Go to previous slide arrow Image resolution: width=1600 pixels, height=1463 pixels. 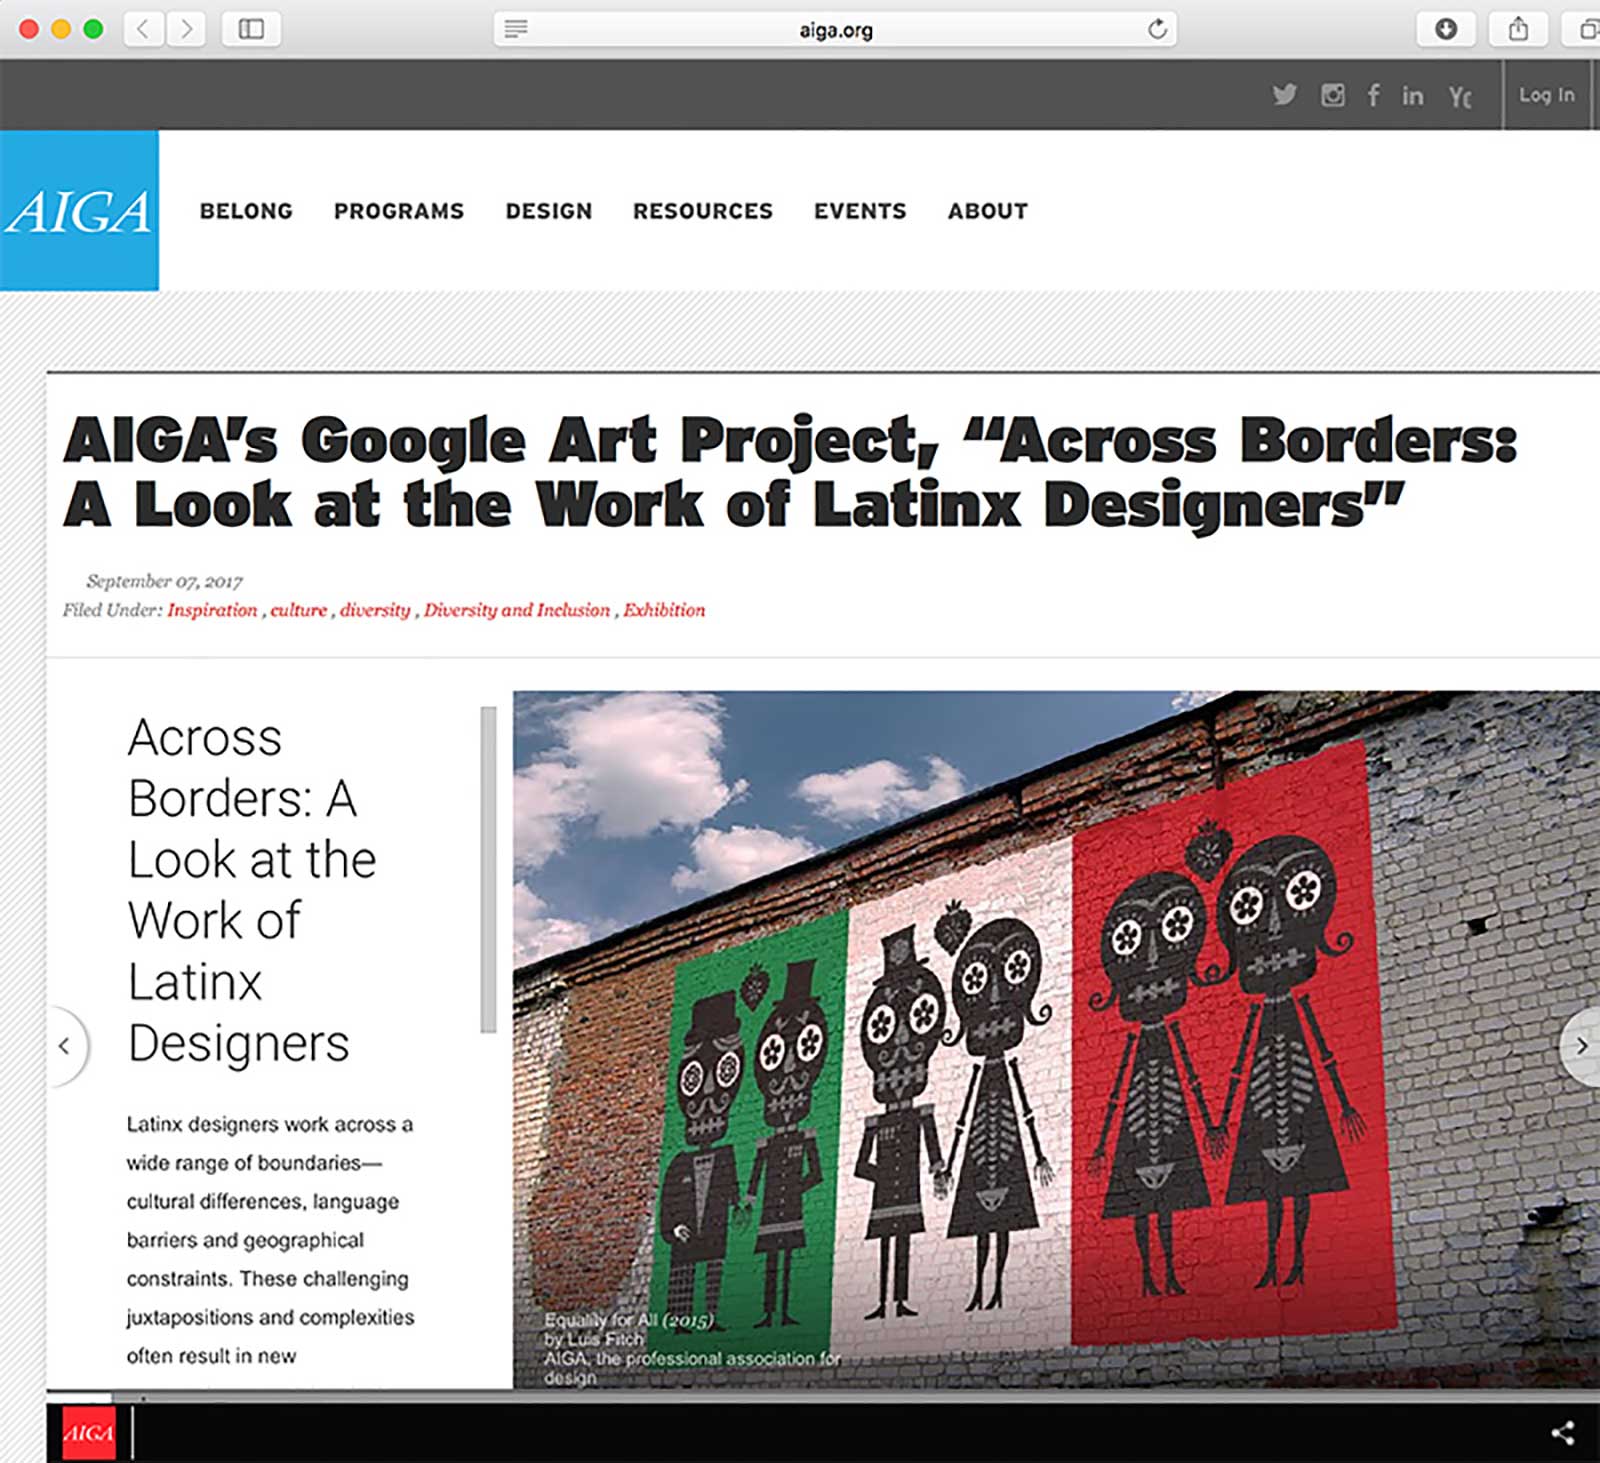(65, 1046)
